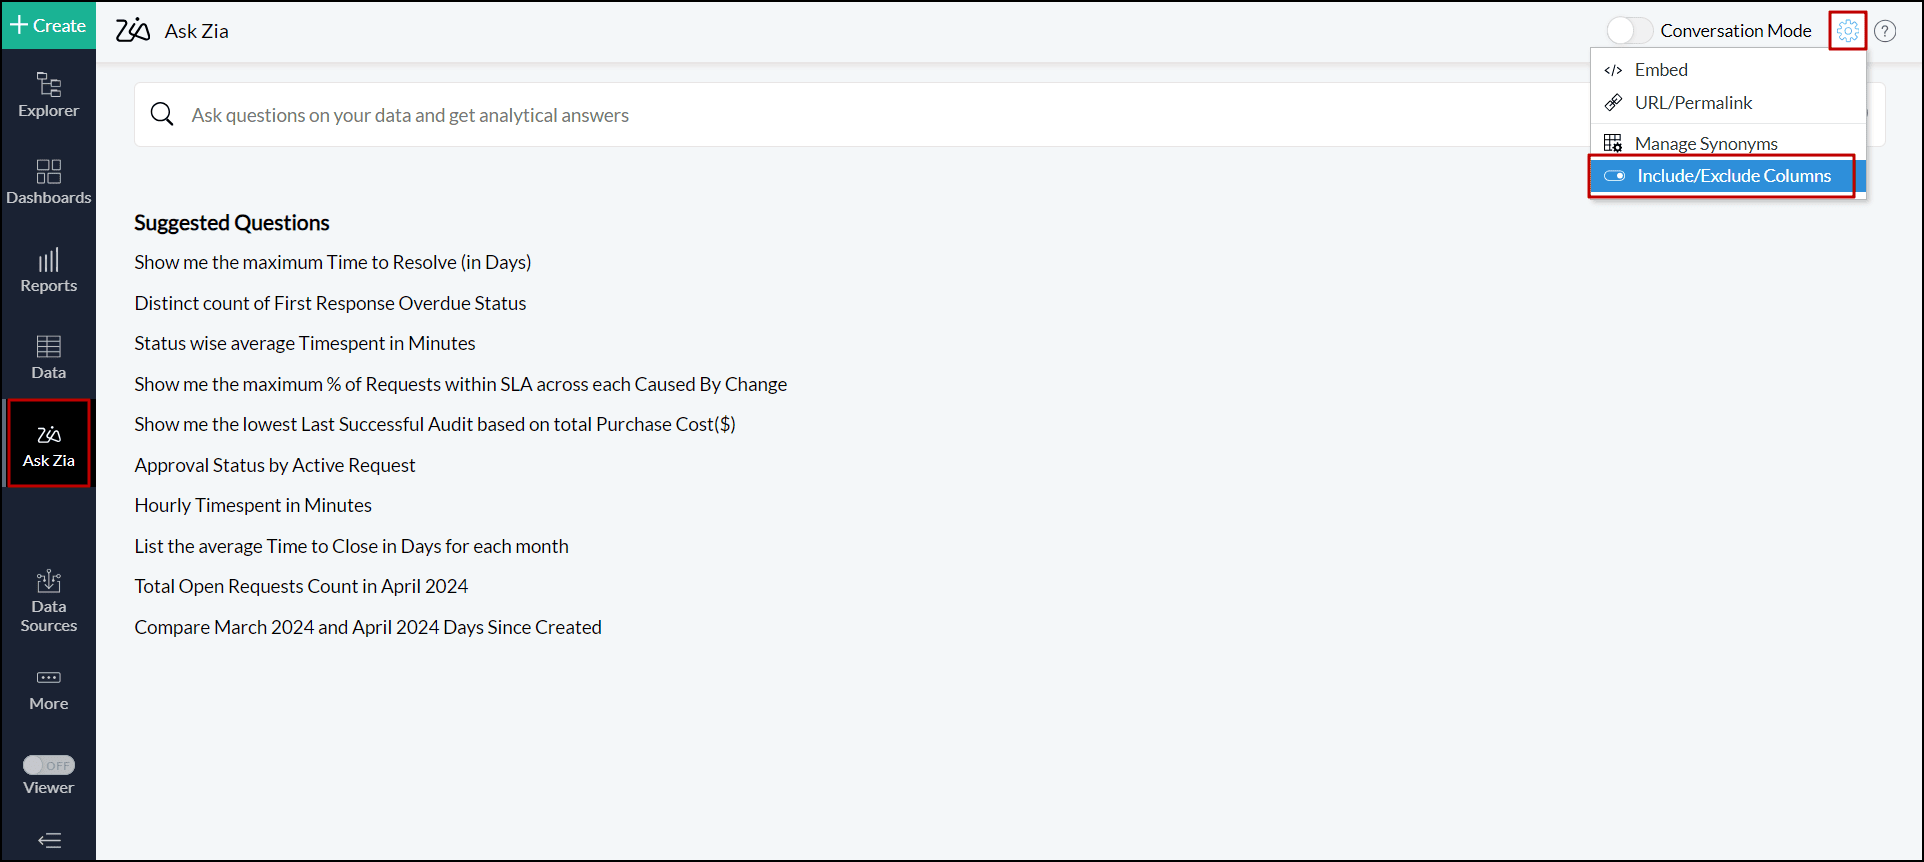Open the Reports section icon

tap(48, 270)
